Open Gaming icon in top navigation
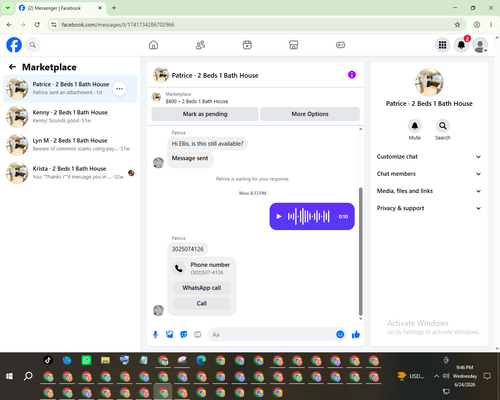 pos(340,45)
